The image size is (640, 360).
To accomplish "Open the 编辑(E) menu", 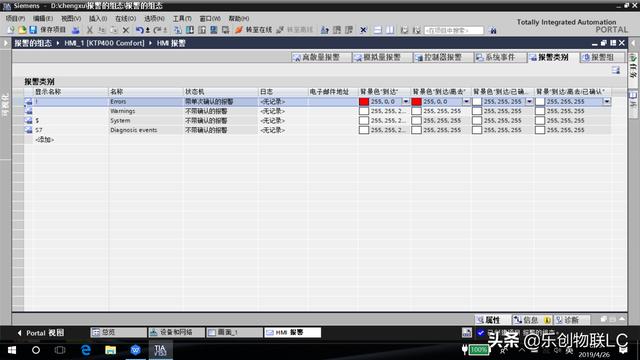I will click(43, 18).
